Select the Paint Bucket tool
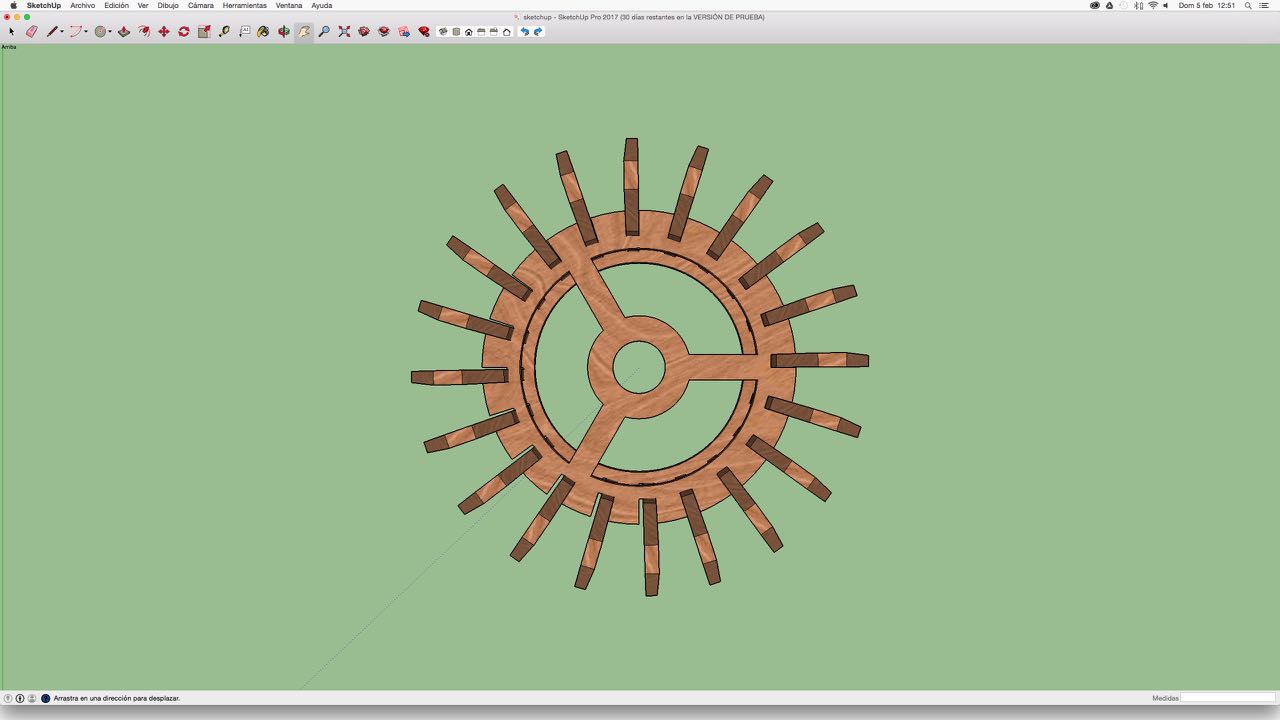Screen dimensions: 1280x720 coord(263,32)
